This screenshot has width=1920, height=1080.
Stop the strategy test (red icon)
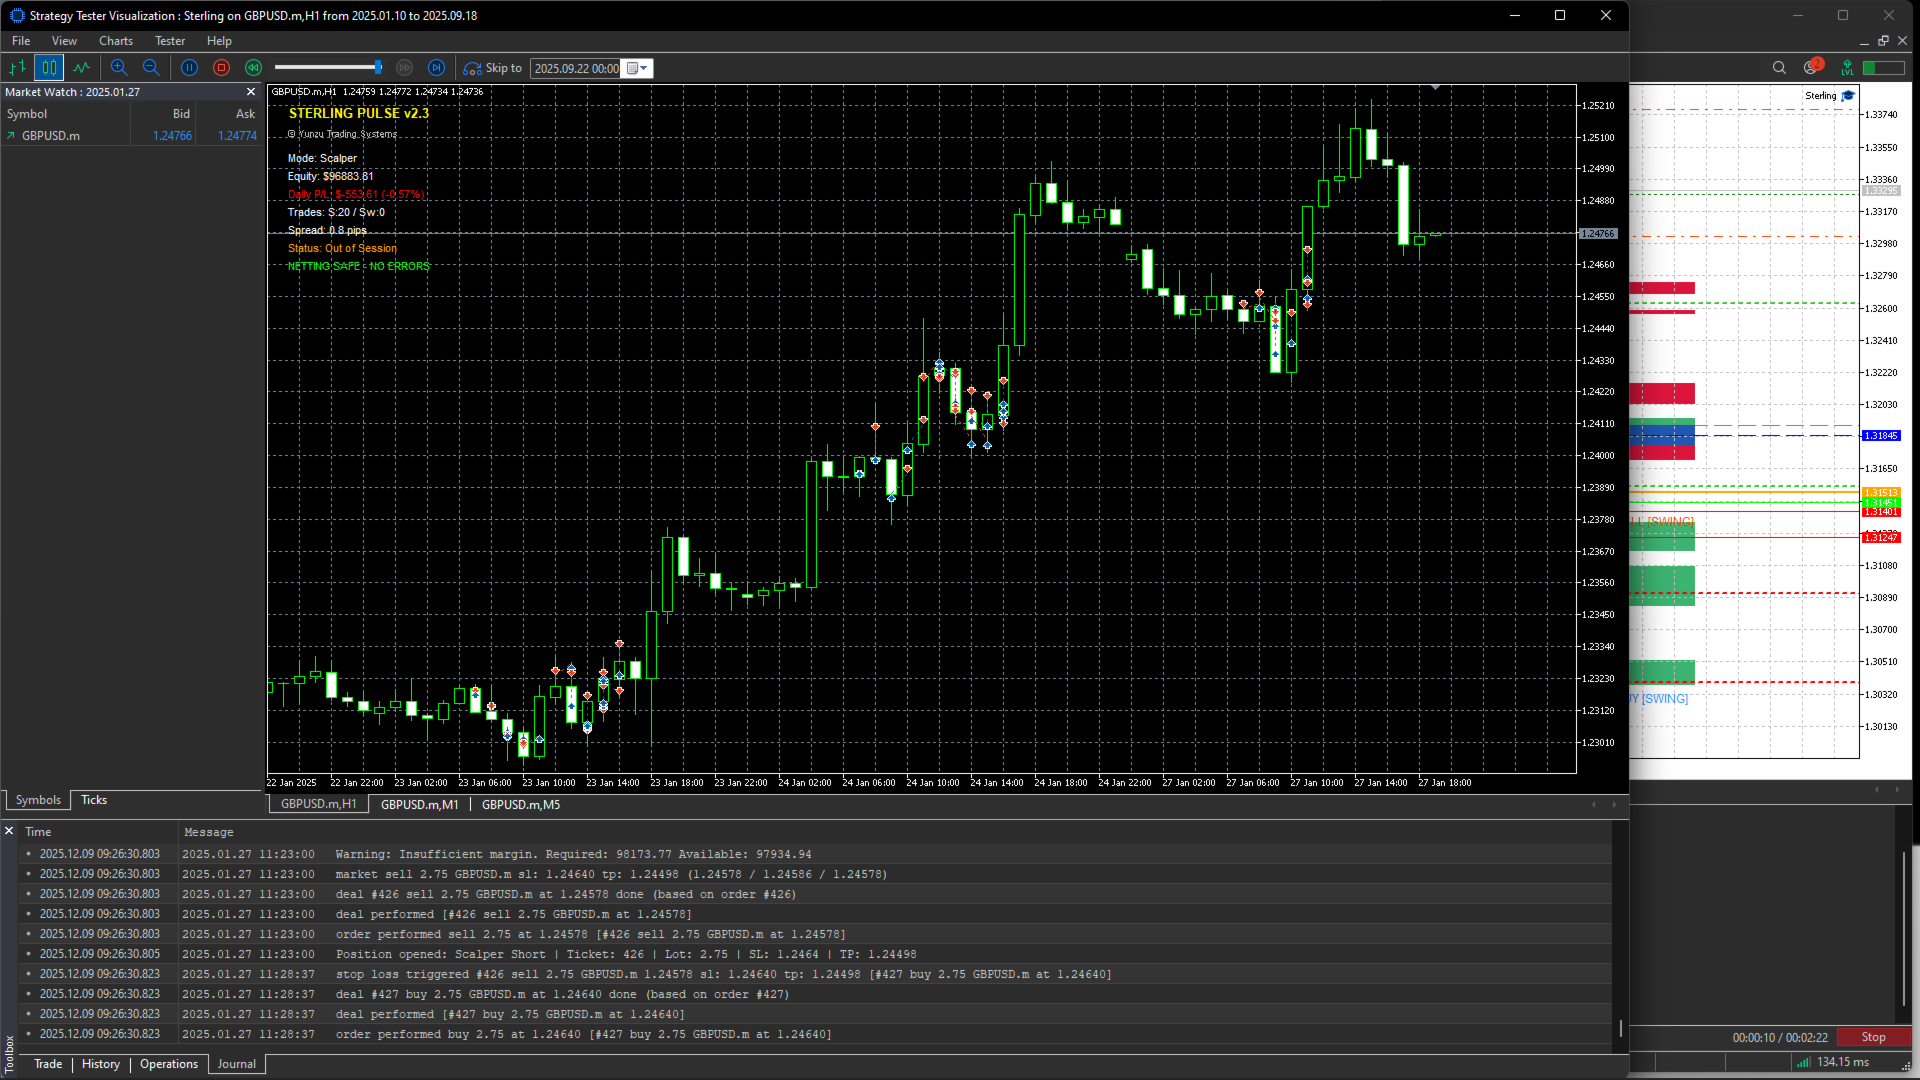pos(221,68)
